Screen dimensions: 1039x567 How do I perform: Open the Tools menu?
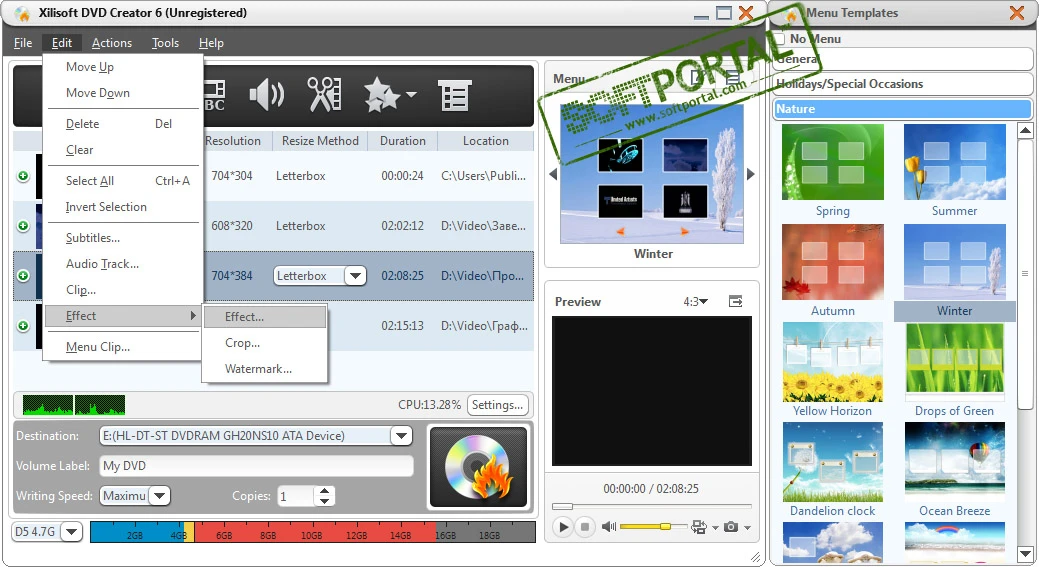[165, 43]
